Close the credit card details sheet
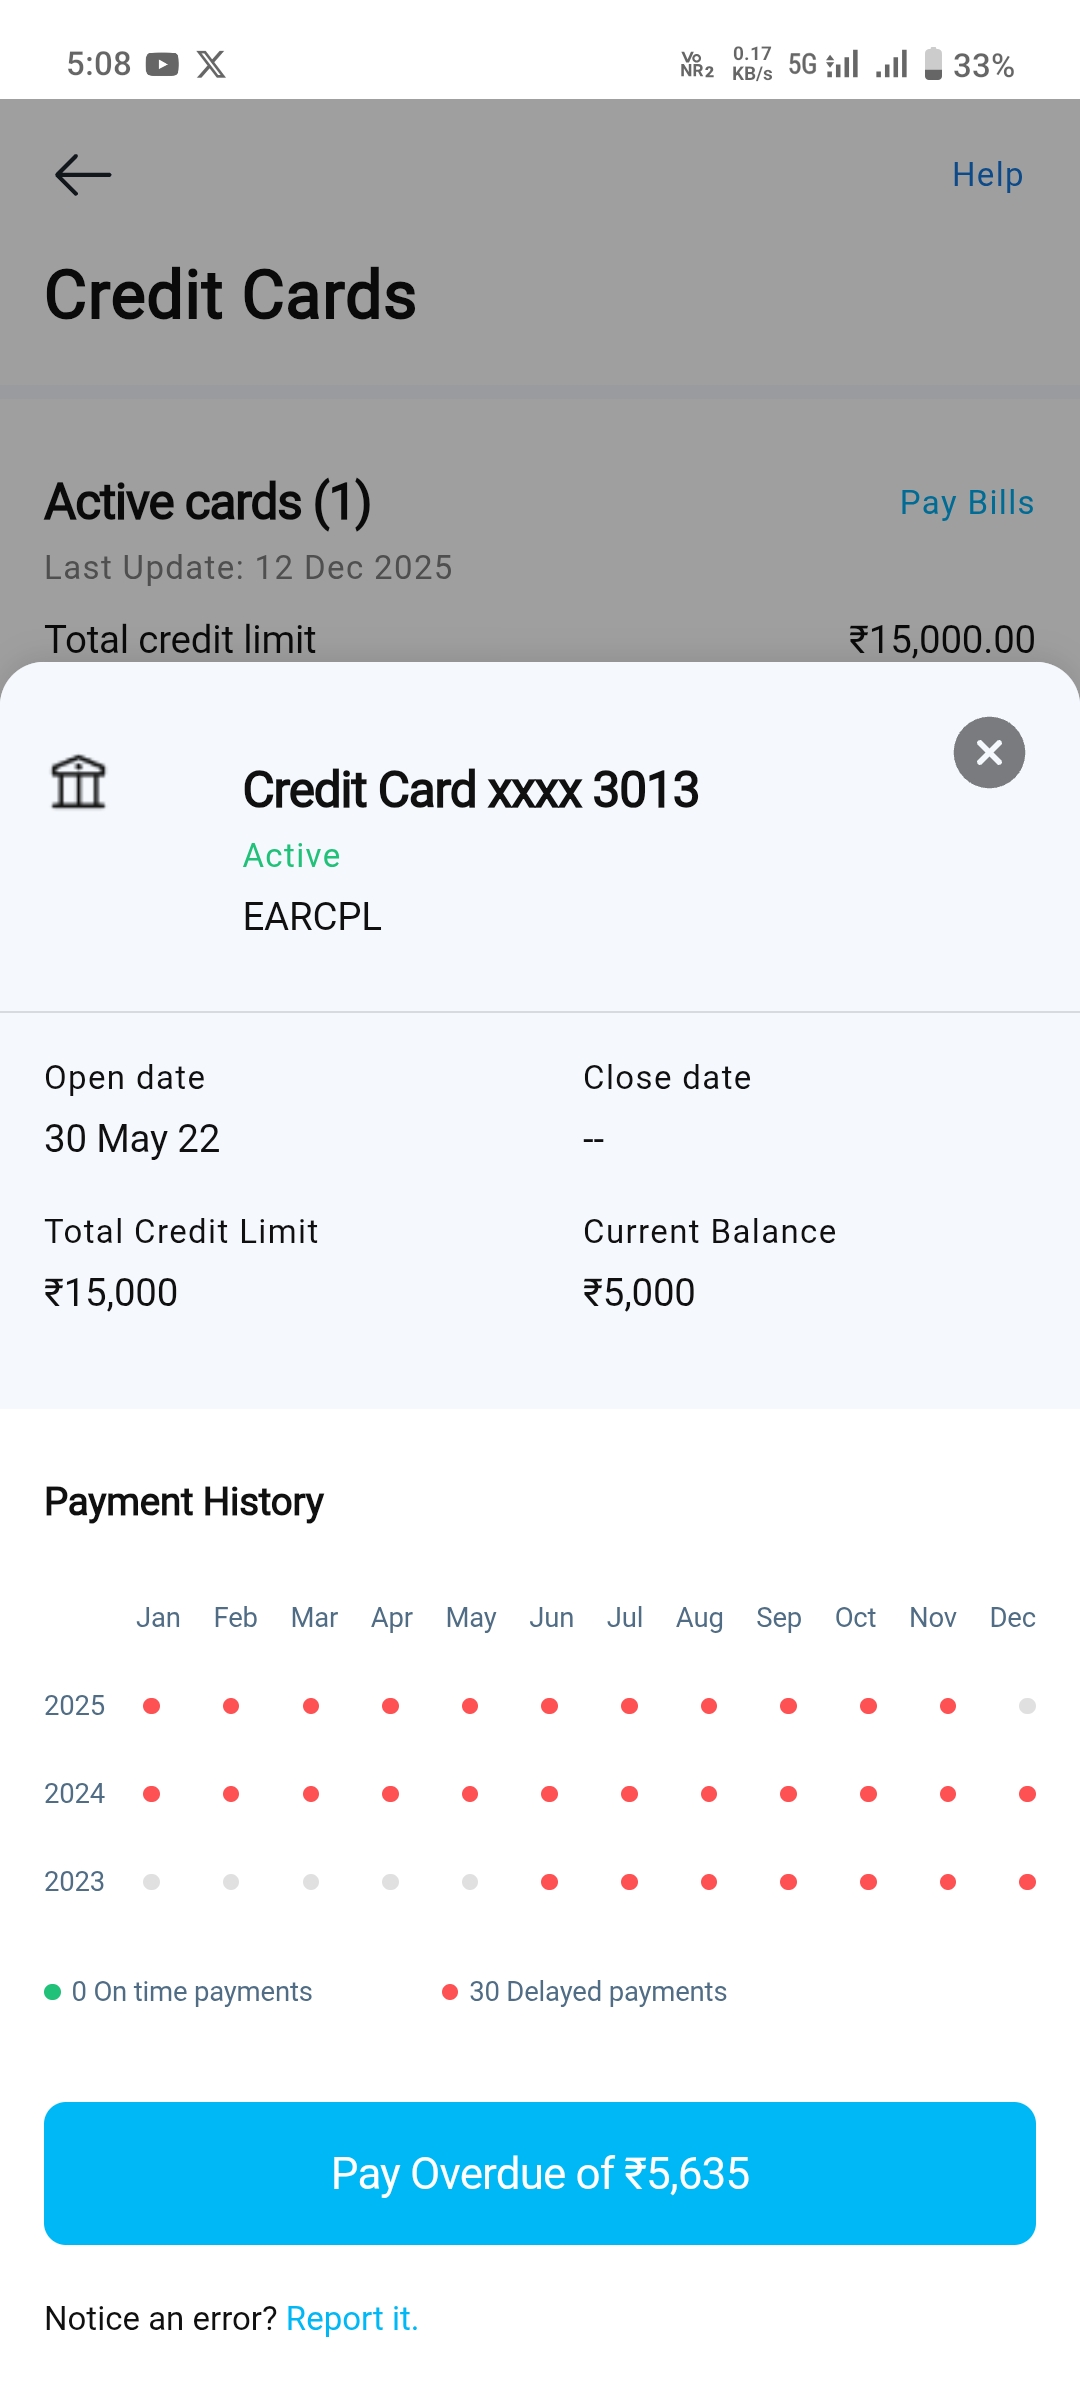The height and width of the screenshot is (2408, 1080). tap(989, 752)
